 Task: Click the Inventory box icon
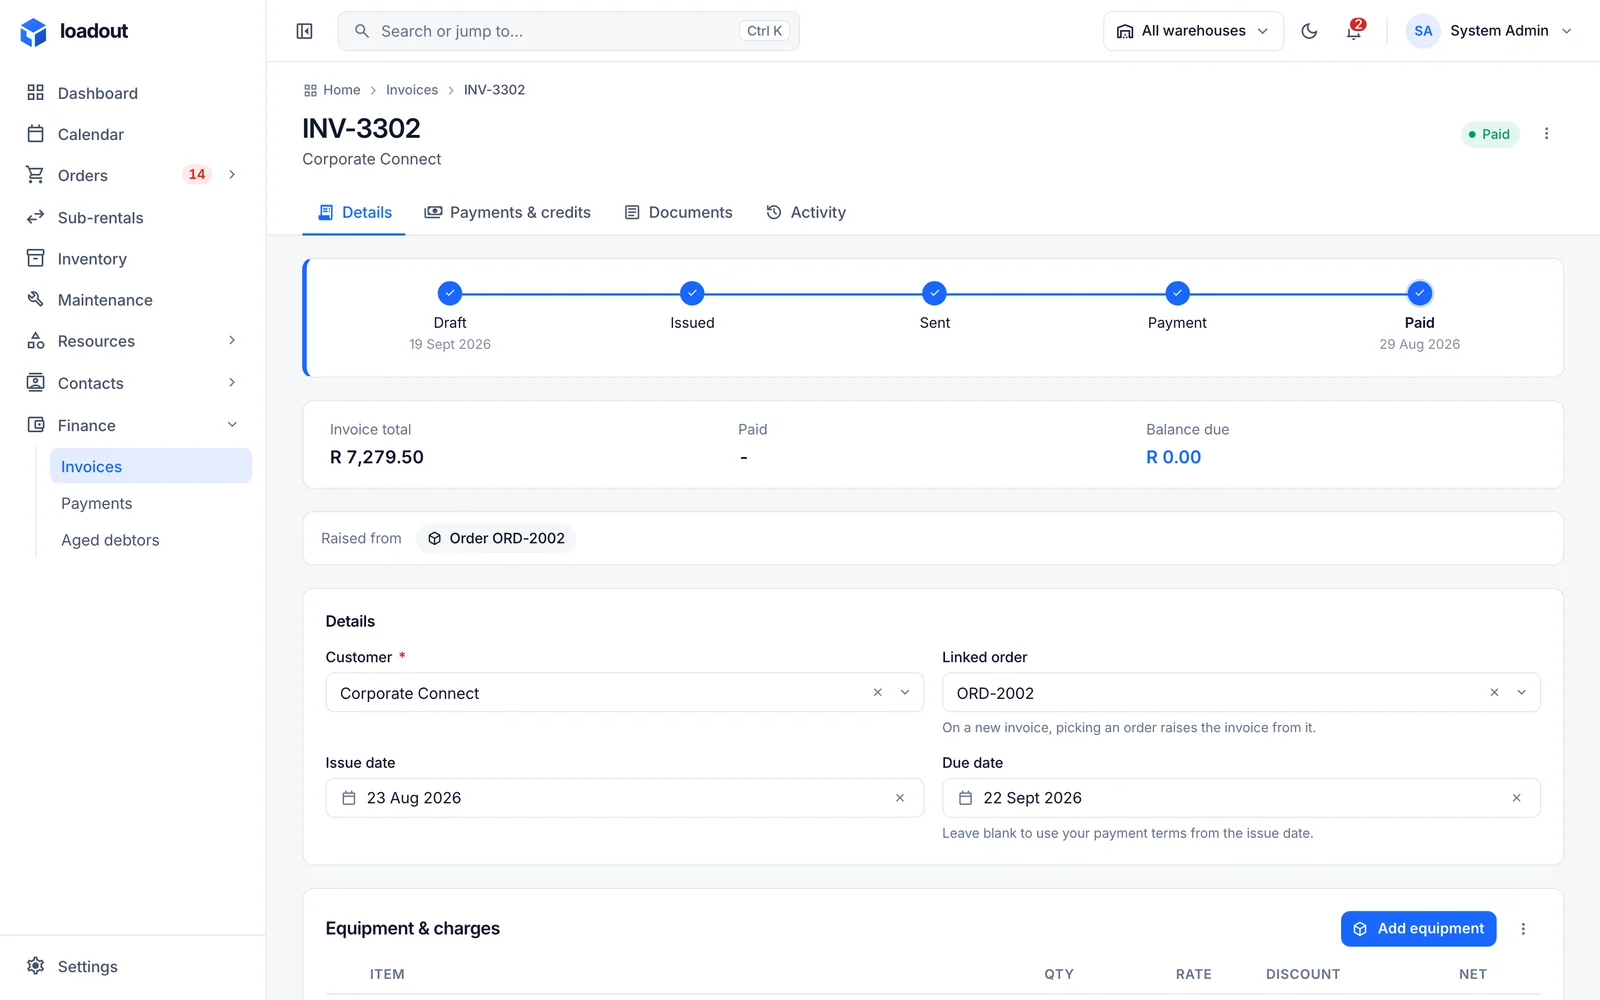pyautogui.click(x=36, y=258)
